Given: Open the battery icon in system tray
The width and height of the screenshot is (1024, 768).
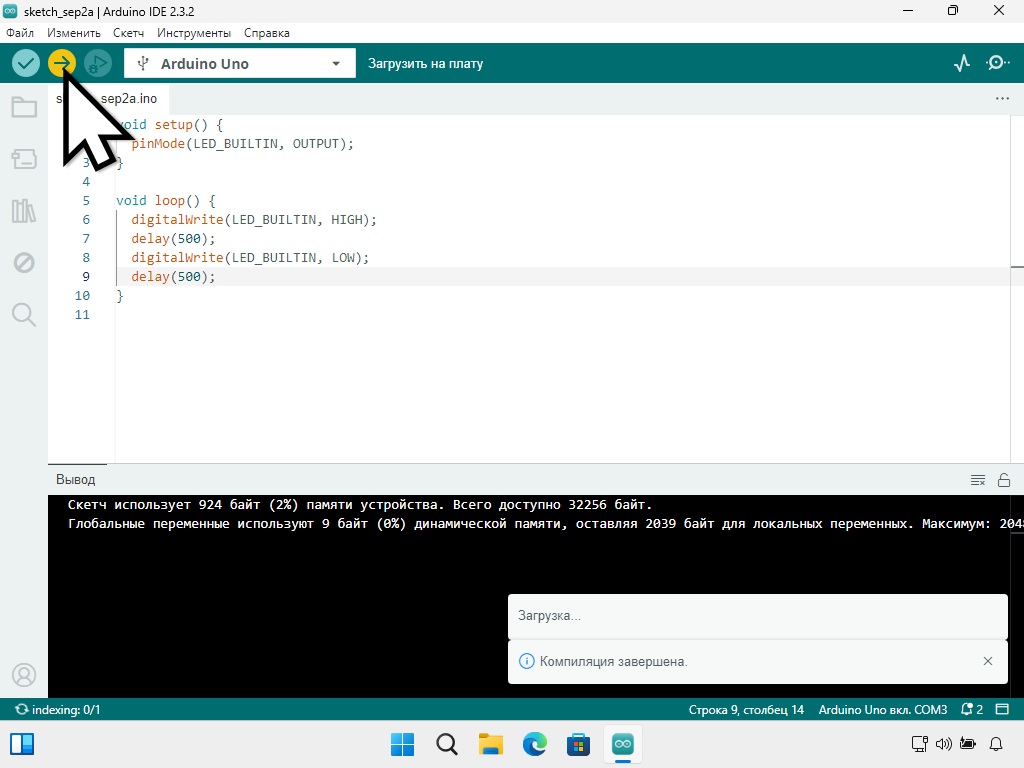Looking at the screenshot, I should click(968, 744).
